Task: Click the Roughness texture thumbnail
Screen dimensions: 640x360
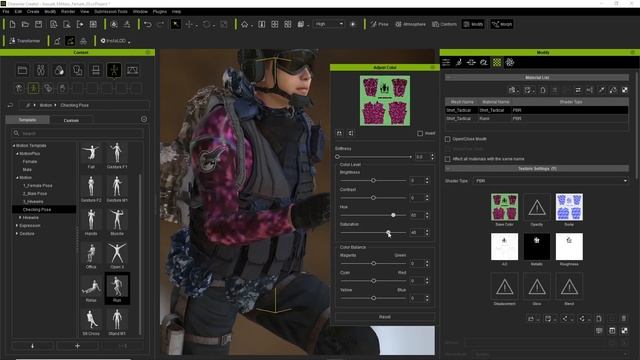Action: point(569,247)
